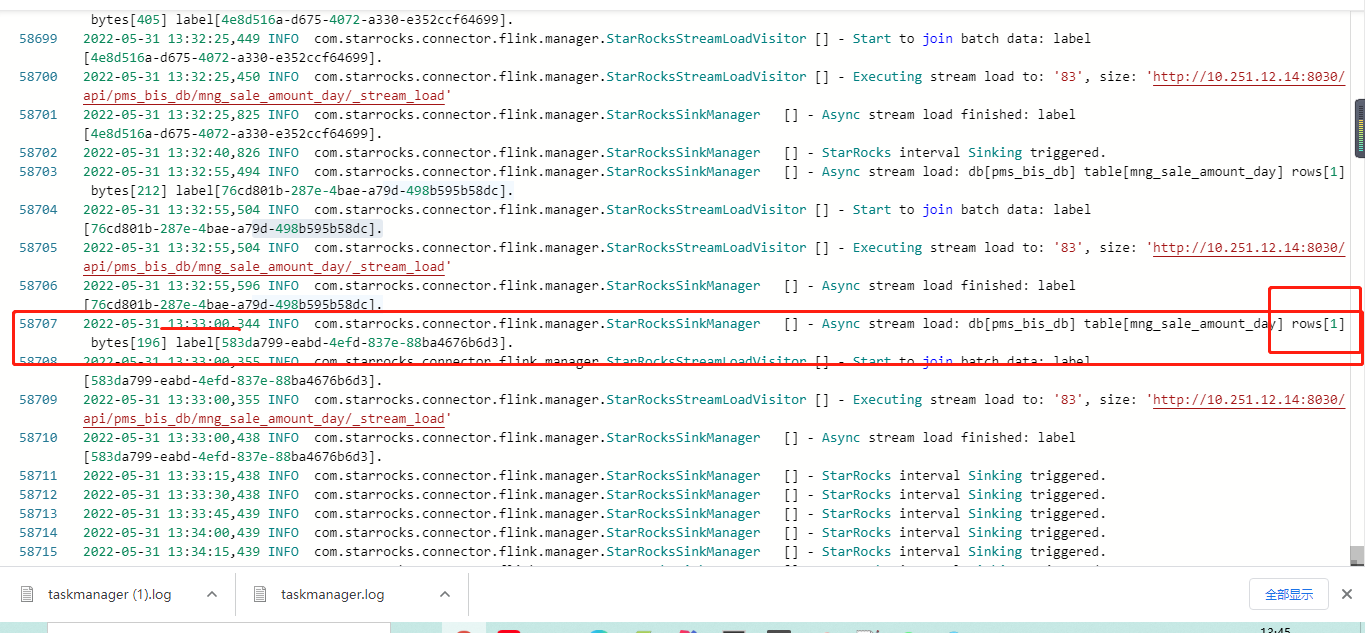
Task: Click line number 58712
Action: pos(38,494)
